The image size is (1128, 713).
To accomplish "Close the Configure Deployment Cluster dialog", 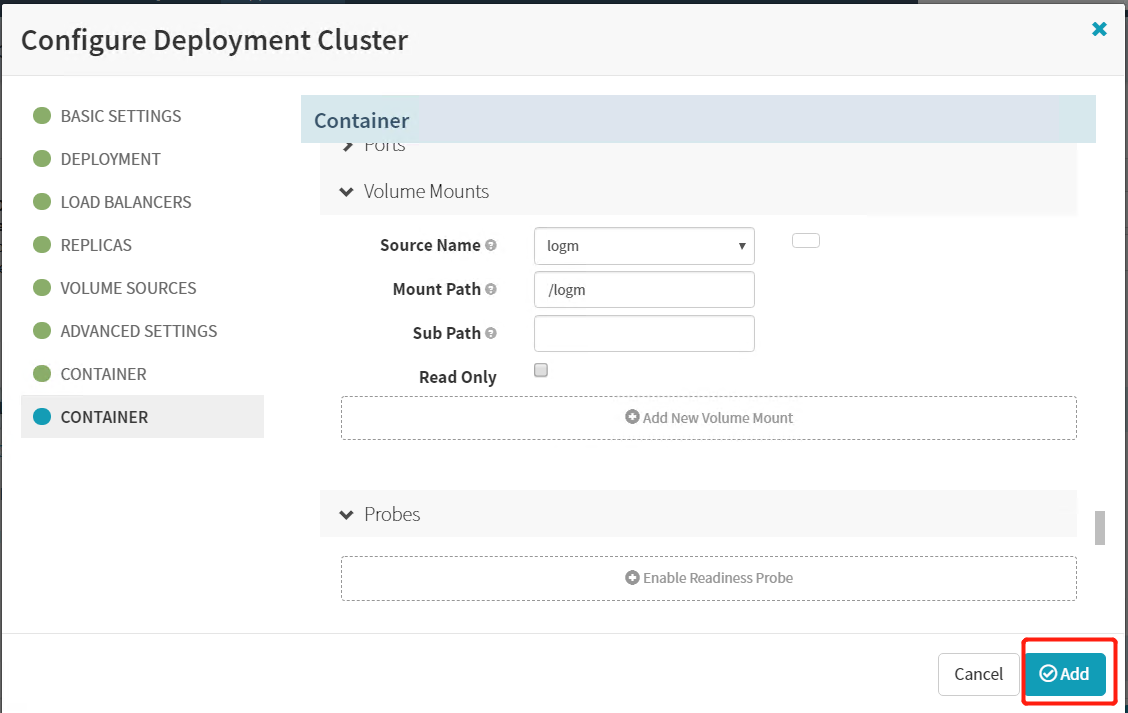I will 1099,29.
